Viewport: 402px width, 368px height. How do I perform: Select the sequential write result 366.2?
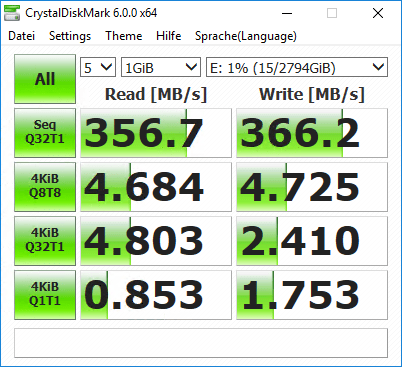(312, 133)
